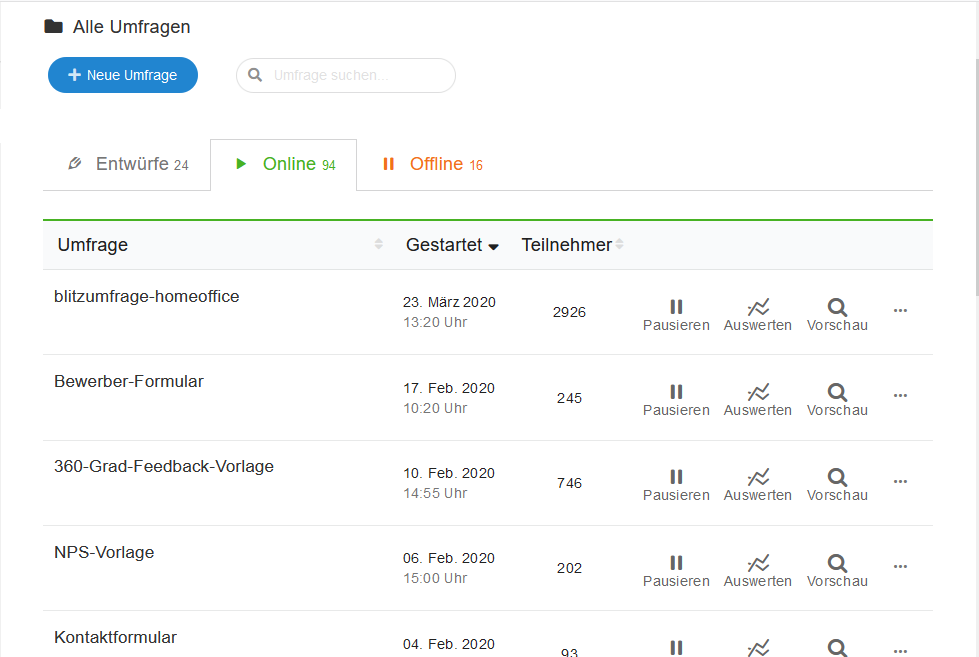Open more options for 360-Grad-Feedback-Vorlage
This screenshot has width=979, height=657.
pos(900,482)
